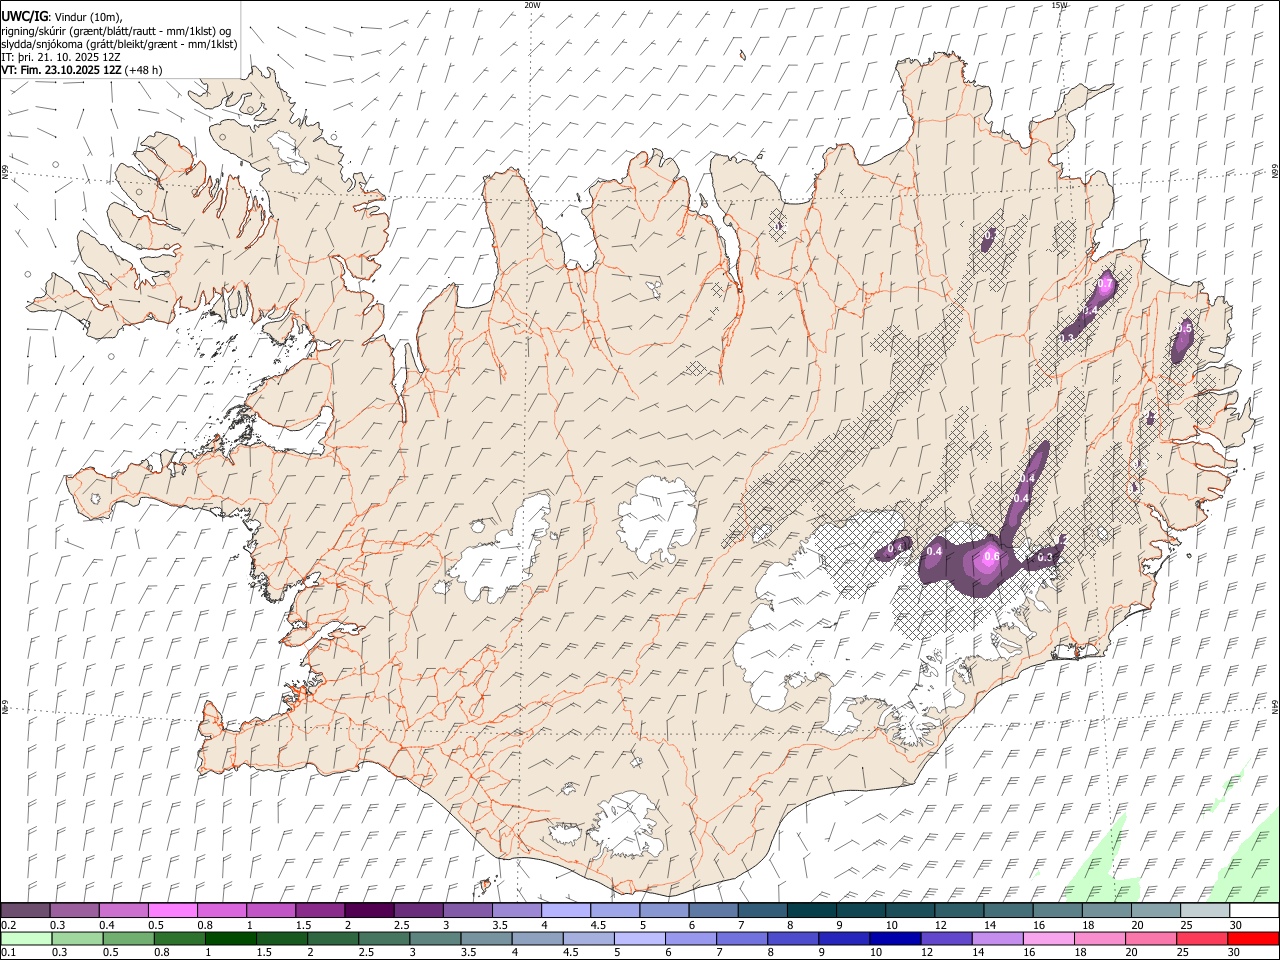Viewport: 1280px width, 960px height.
Task: Click the upper legend swatch starting at 4
Action: (566, 911)
